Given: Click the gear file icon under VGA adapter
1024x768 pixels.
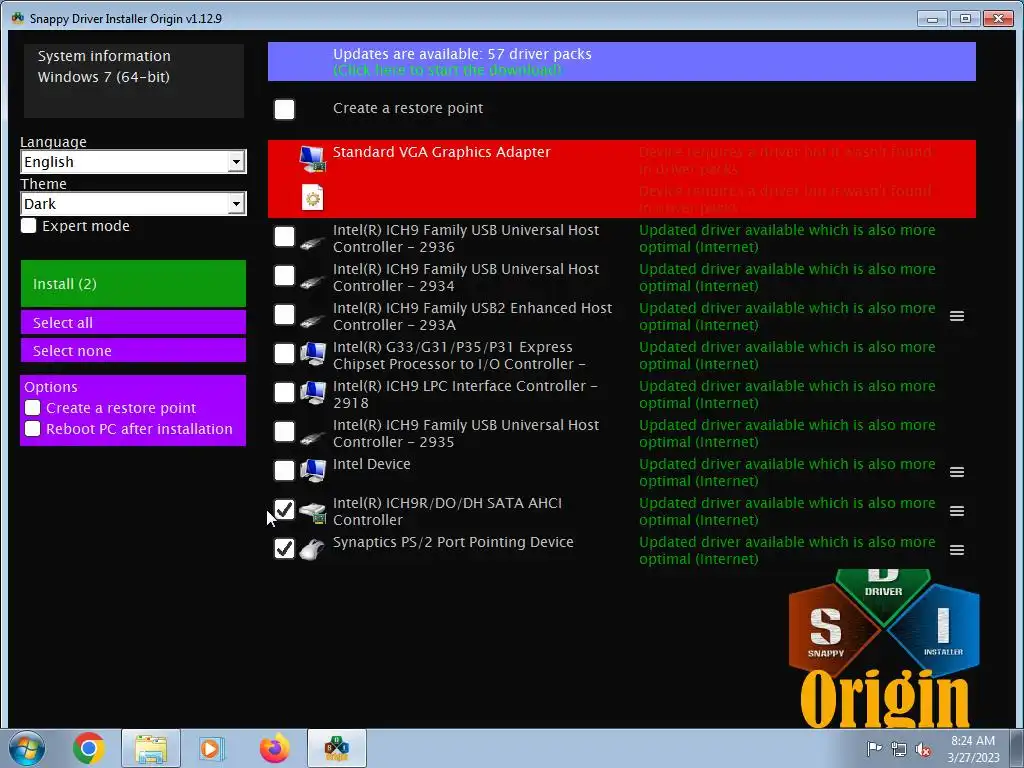Looking at the screenshot, I should [313, 197].
